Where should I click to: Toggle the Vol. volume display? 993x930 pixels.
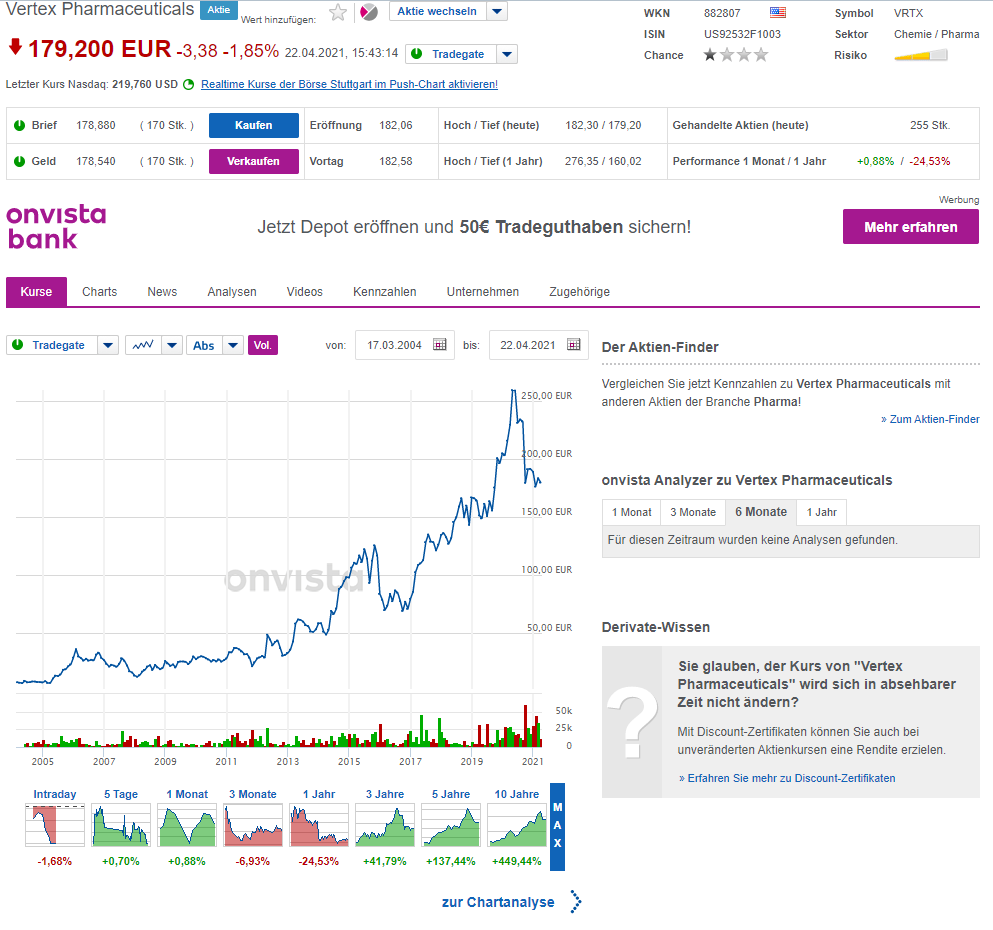pos(263,345)
